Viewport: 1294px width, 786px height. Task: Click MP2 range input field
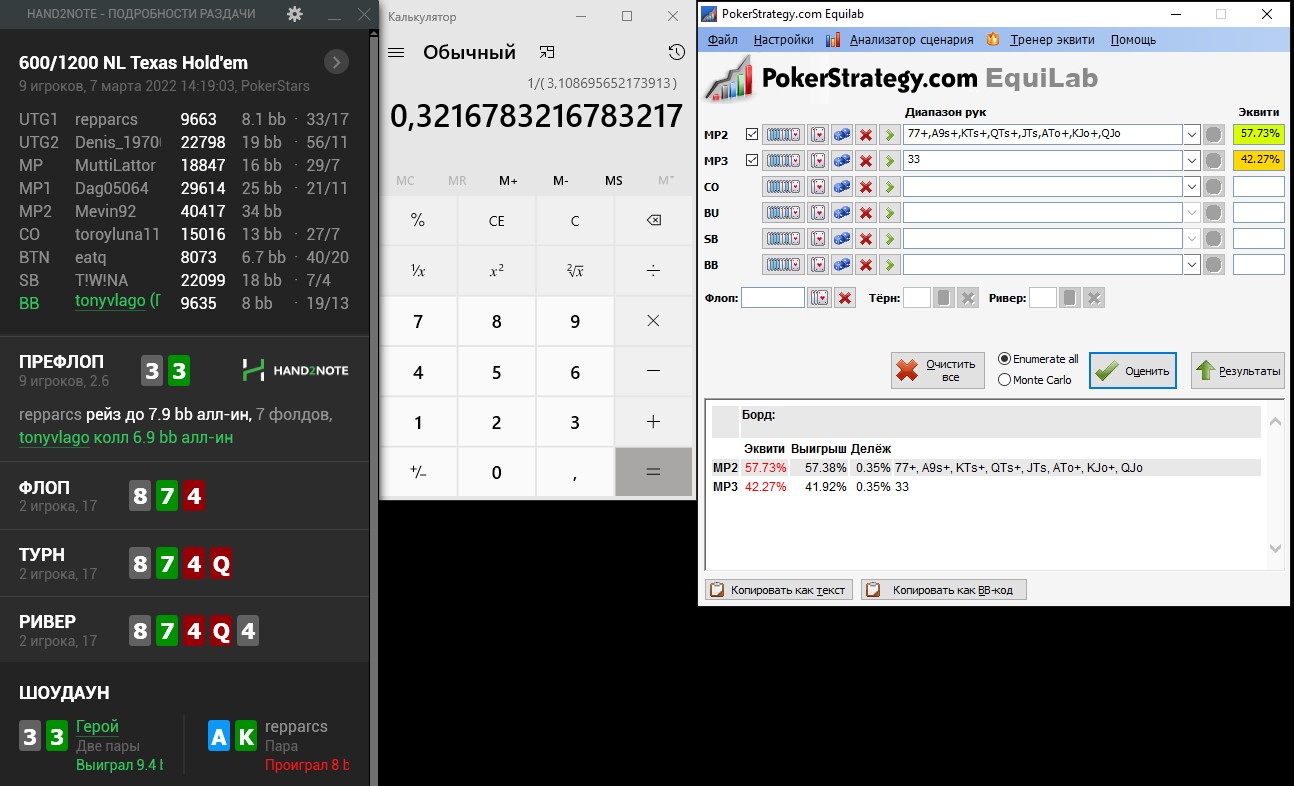[1042, 134]
